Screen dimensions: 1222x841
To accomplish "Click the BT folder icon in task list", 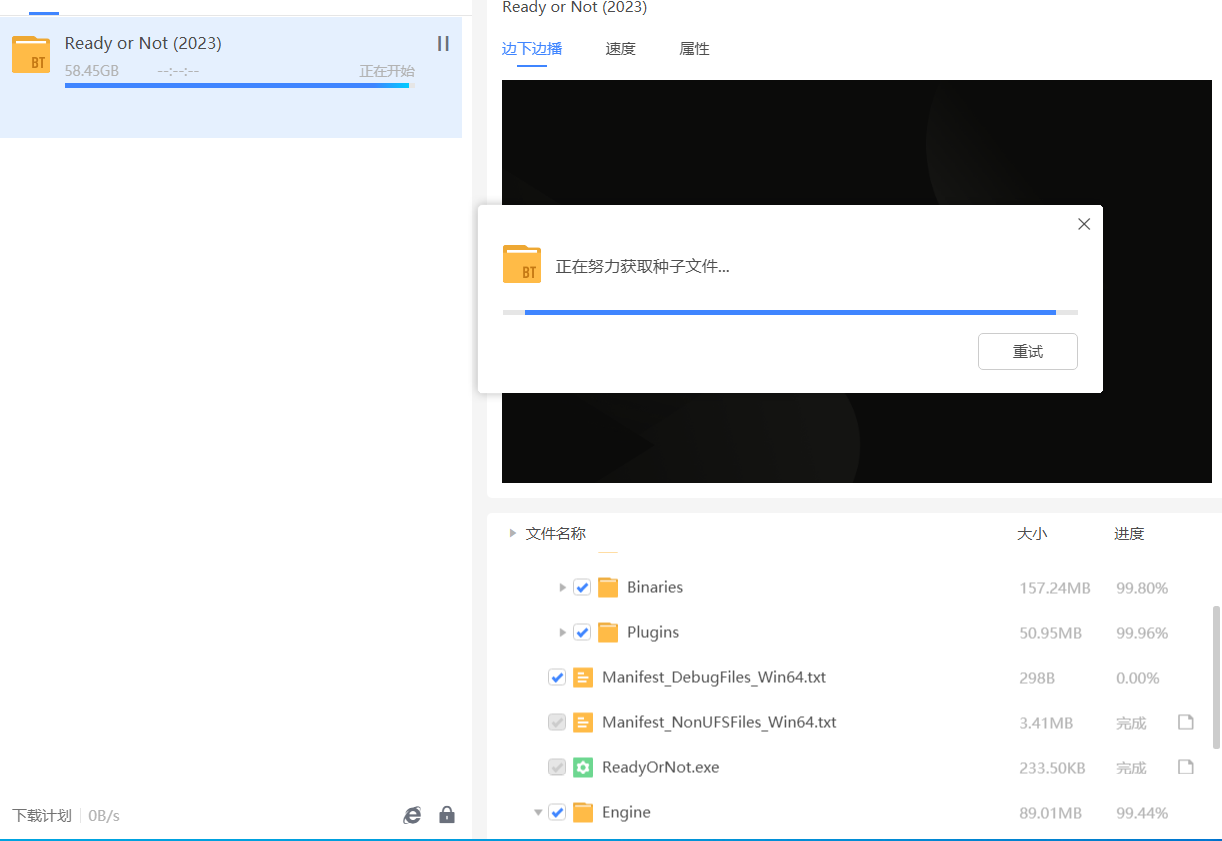I will pyautogui.click(x=31, y=54).
